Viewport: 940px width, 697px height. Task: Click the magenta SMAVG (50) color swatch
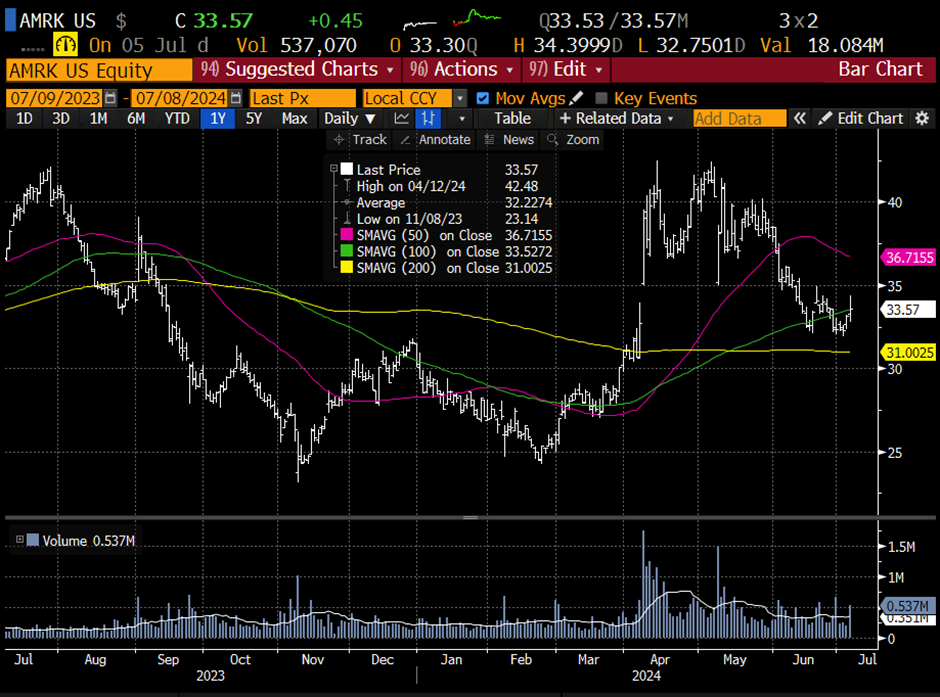click(347, 235)
